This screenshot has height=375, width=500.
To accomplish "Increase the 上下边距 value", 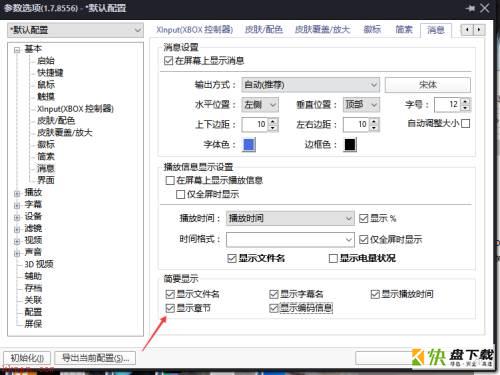I will [x=273, y=121].
